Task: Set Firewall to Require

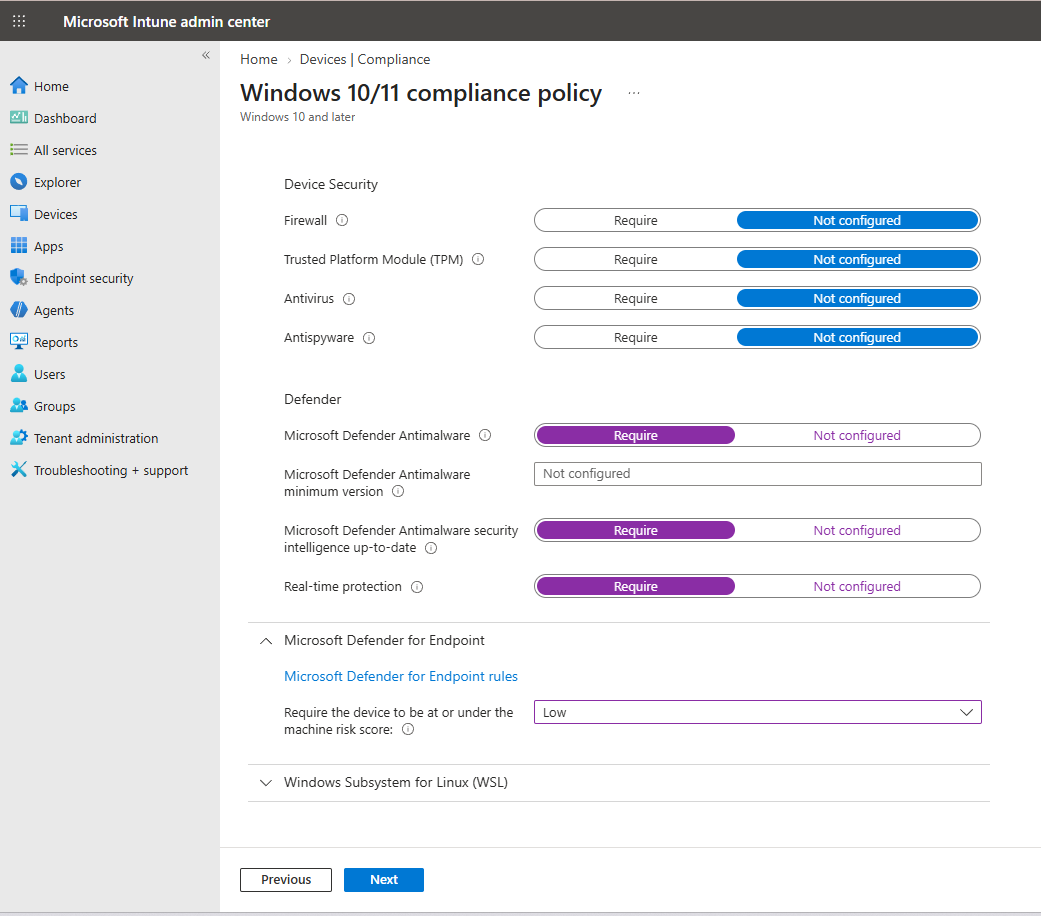Action: [635, 220]
